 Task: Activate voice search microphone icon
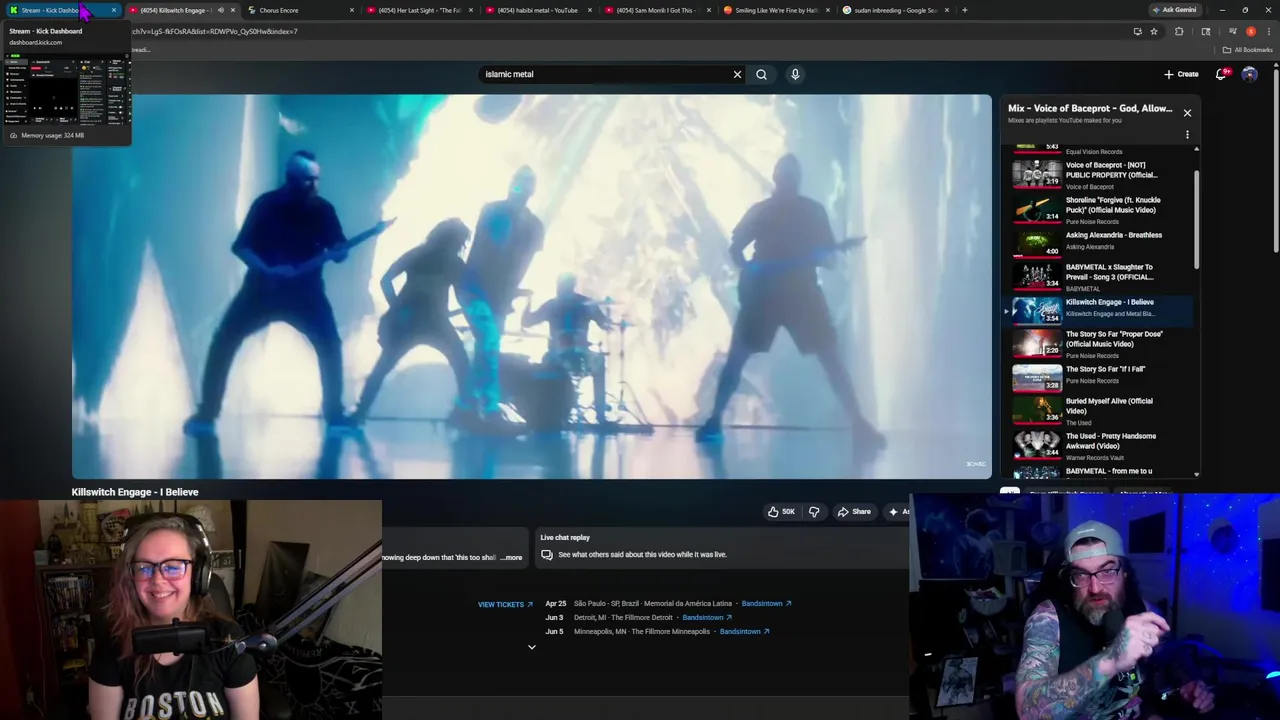coord(795,74)
